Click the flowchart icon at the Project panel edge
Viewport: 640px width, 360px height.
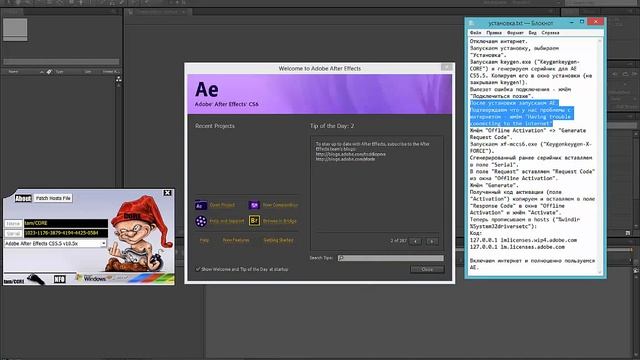118,79
